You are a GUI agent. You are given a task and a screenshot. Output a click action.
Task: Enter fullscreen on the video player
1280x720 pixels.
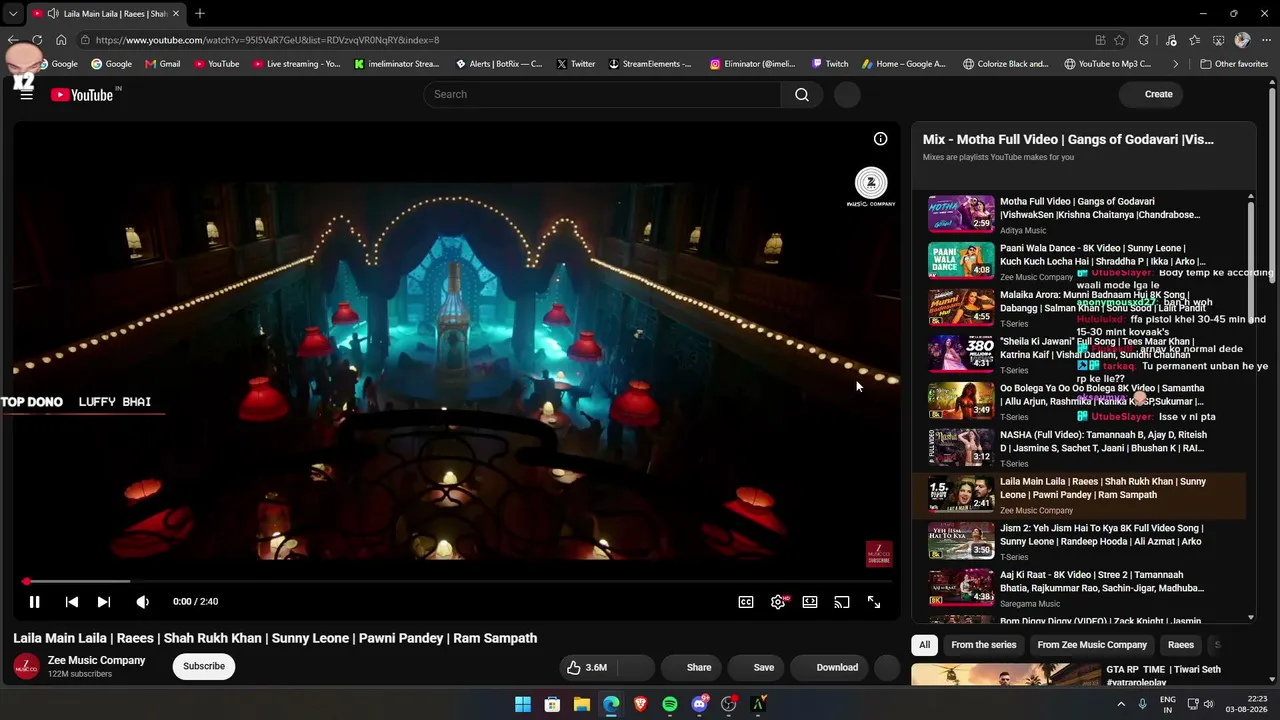coord(874,602)
